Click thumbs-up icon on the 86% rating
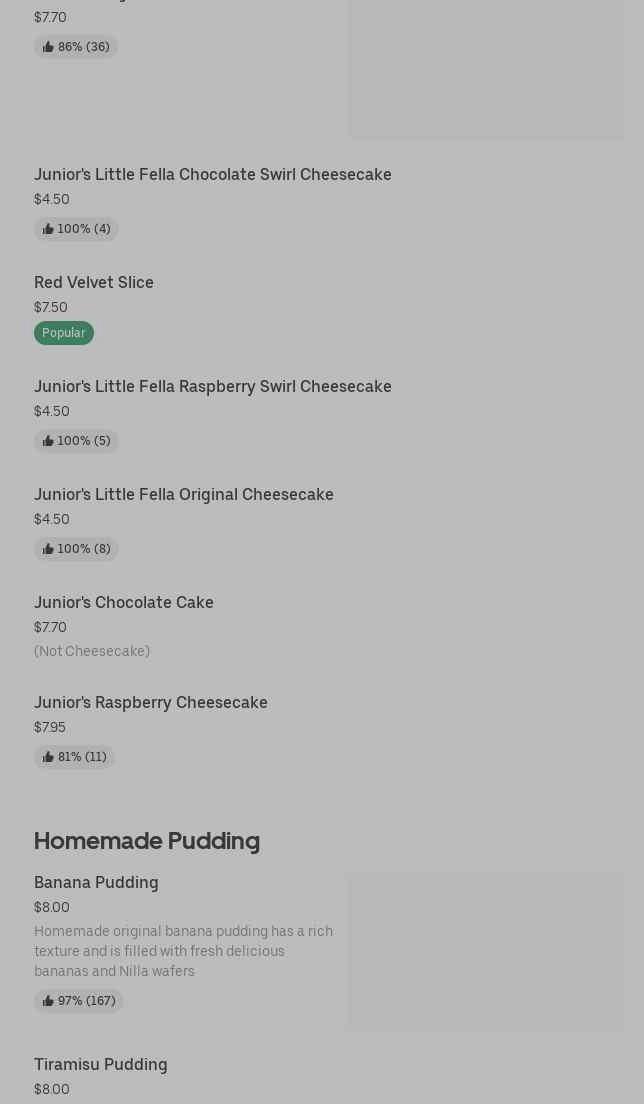The width and height of the screenshot is (644, 1104). (48, 47)
